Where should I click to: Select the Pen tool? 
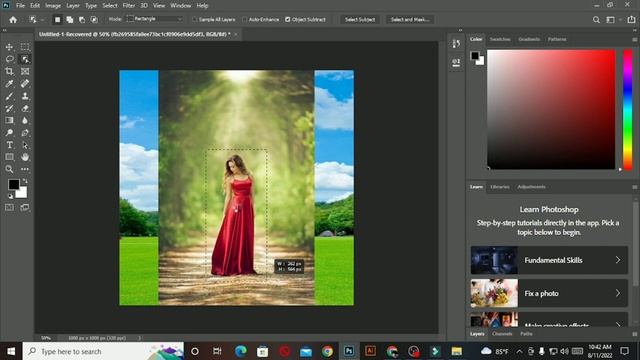pyautogui.click(x=25, y=133)
